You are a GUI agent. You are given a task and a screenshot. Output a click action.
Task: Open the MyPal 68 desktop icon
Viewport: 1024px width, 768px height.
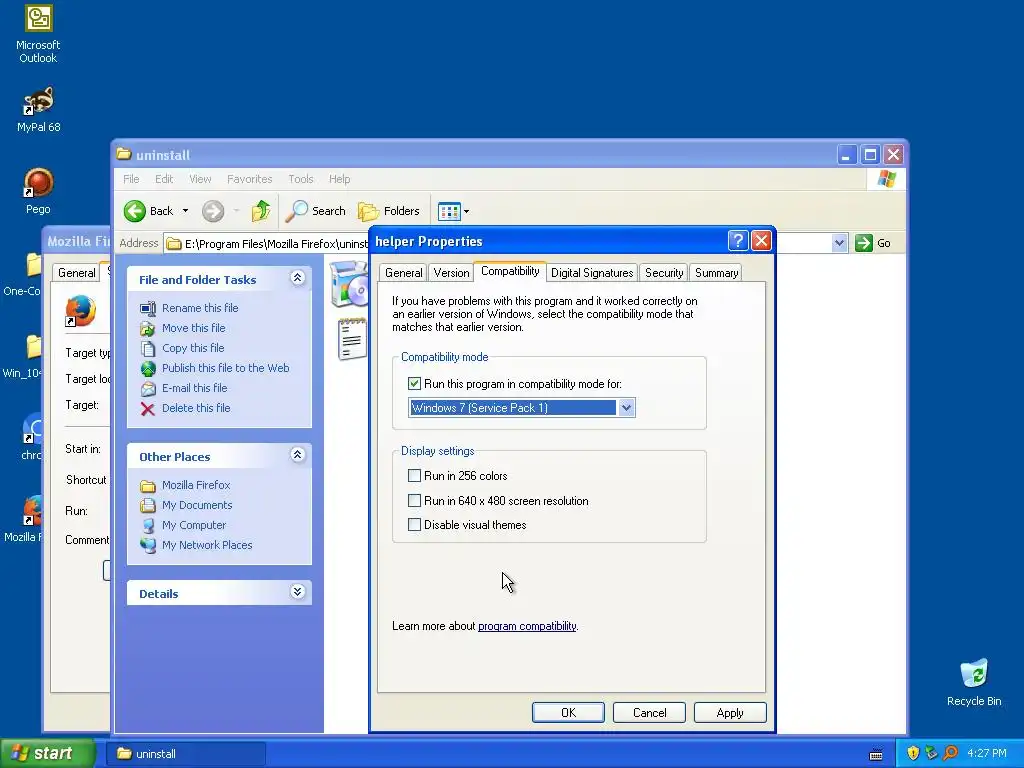pos(38,109)
